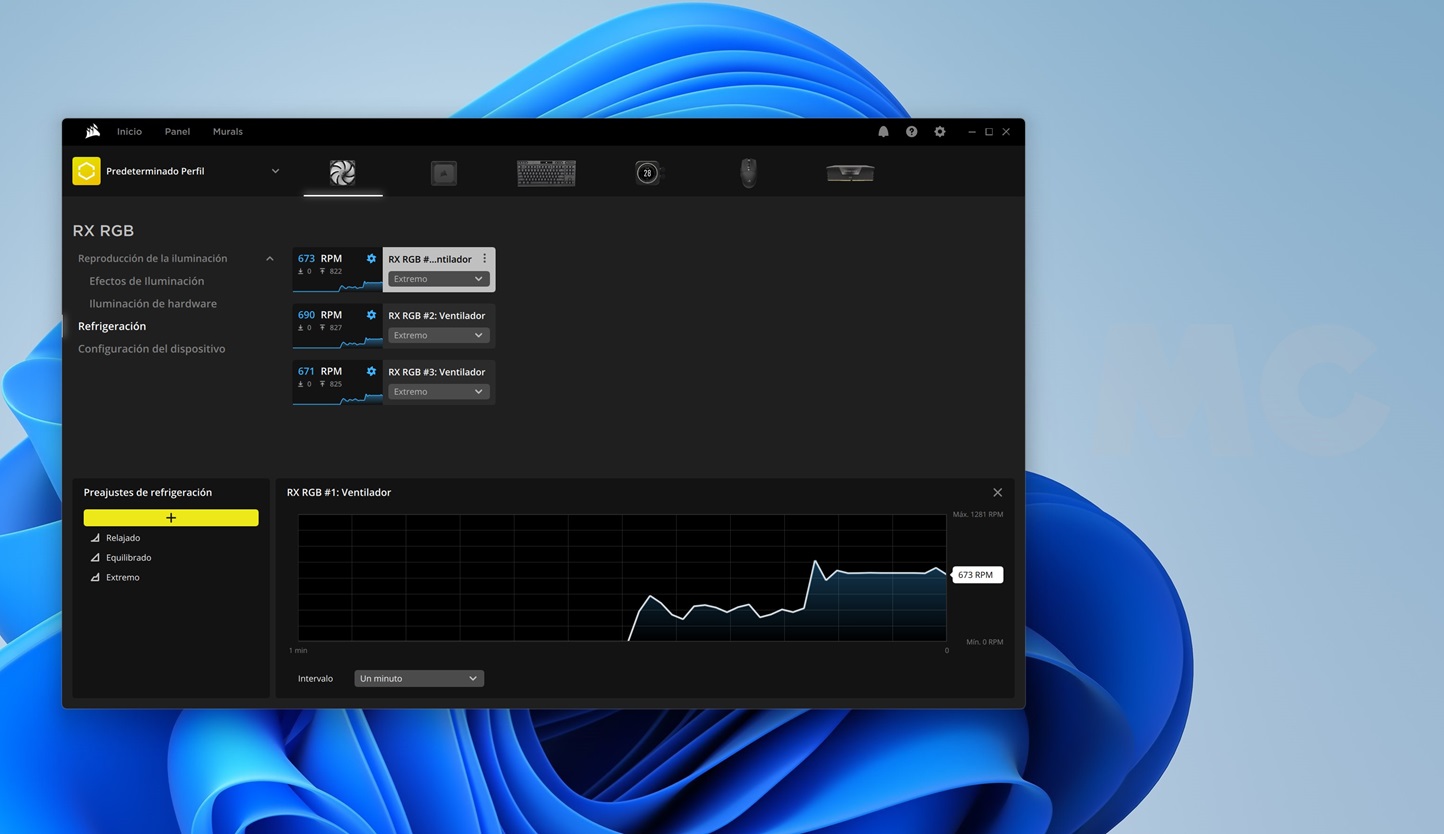
Task: Open preset dropdown for RX RGB #2 fan
Action: pos(438,336)
